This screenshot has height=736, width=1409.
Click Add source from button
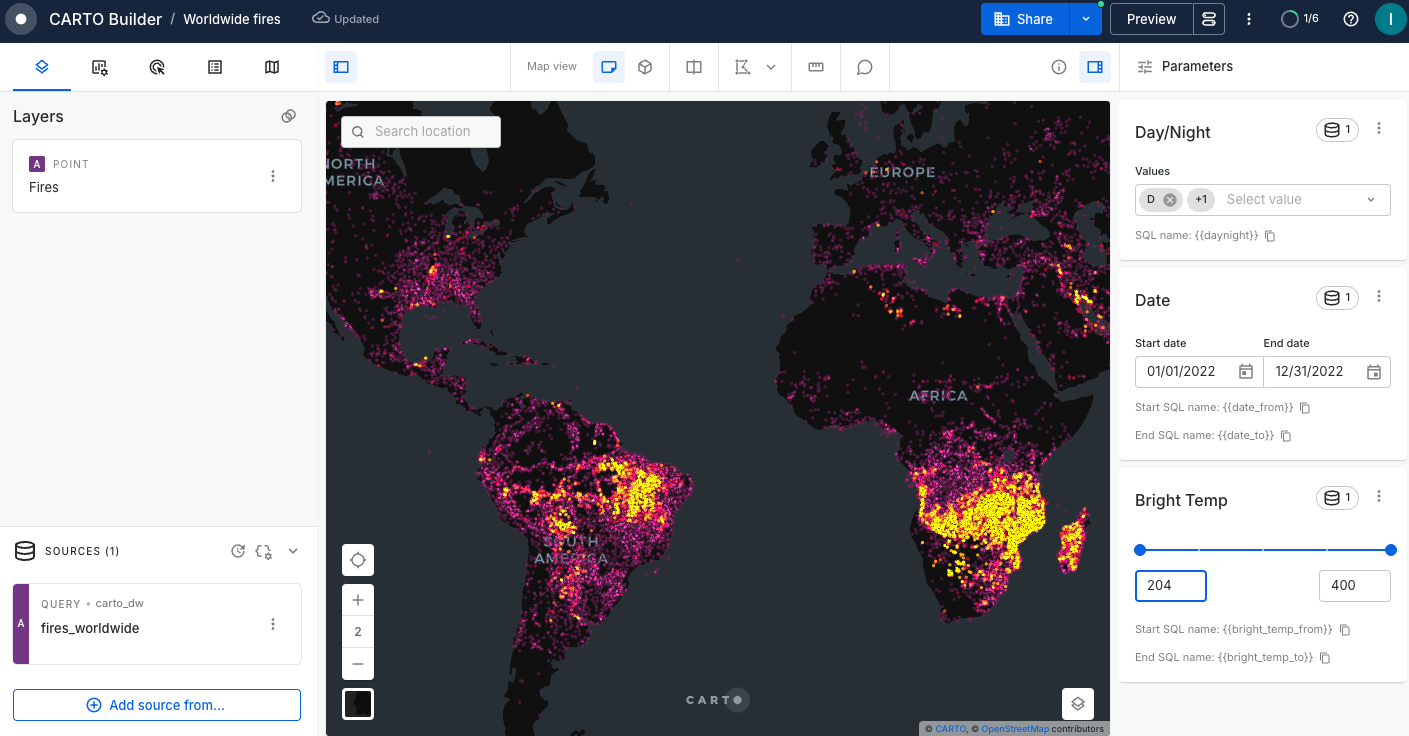pos(157,705)
